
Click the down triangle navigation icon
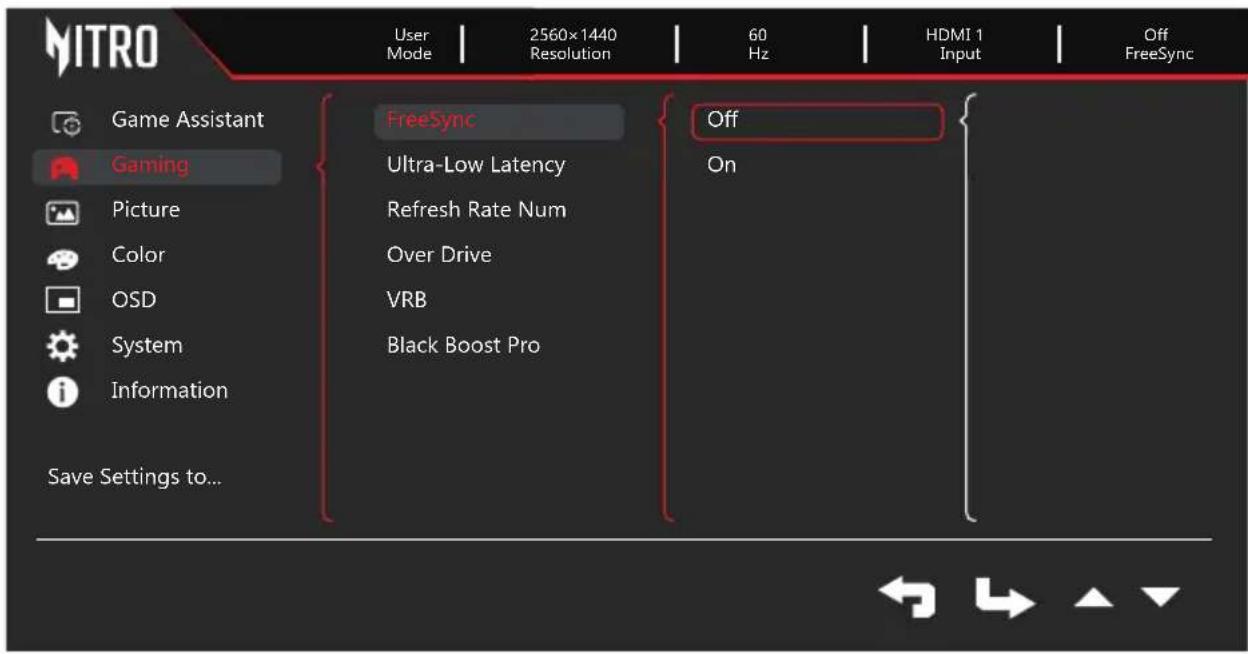click(1160, 597)
